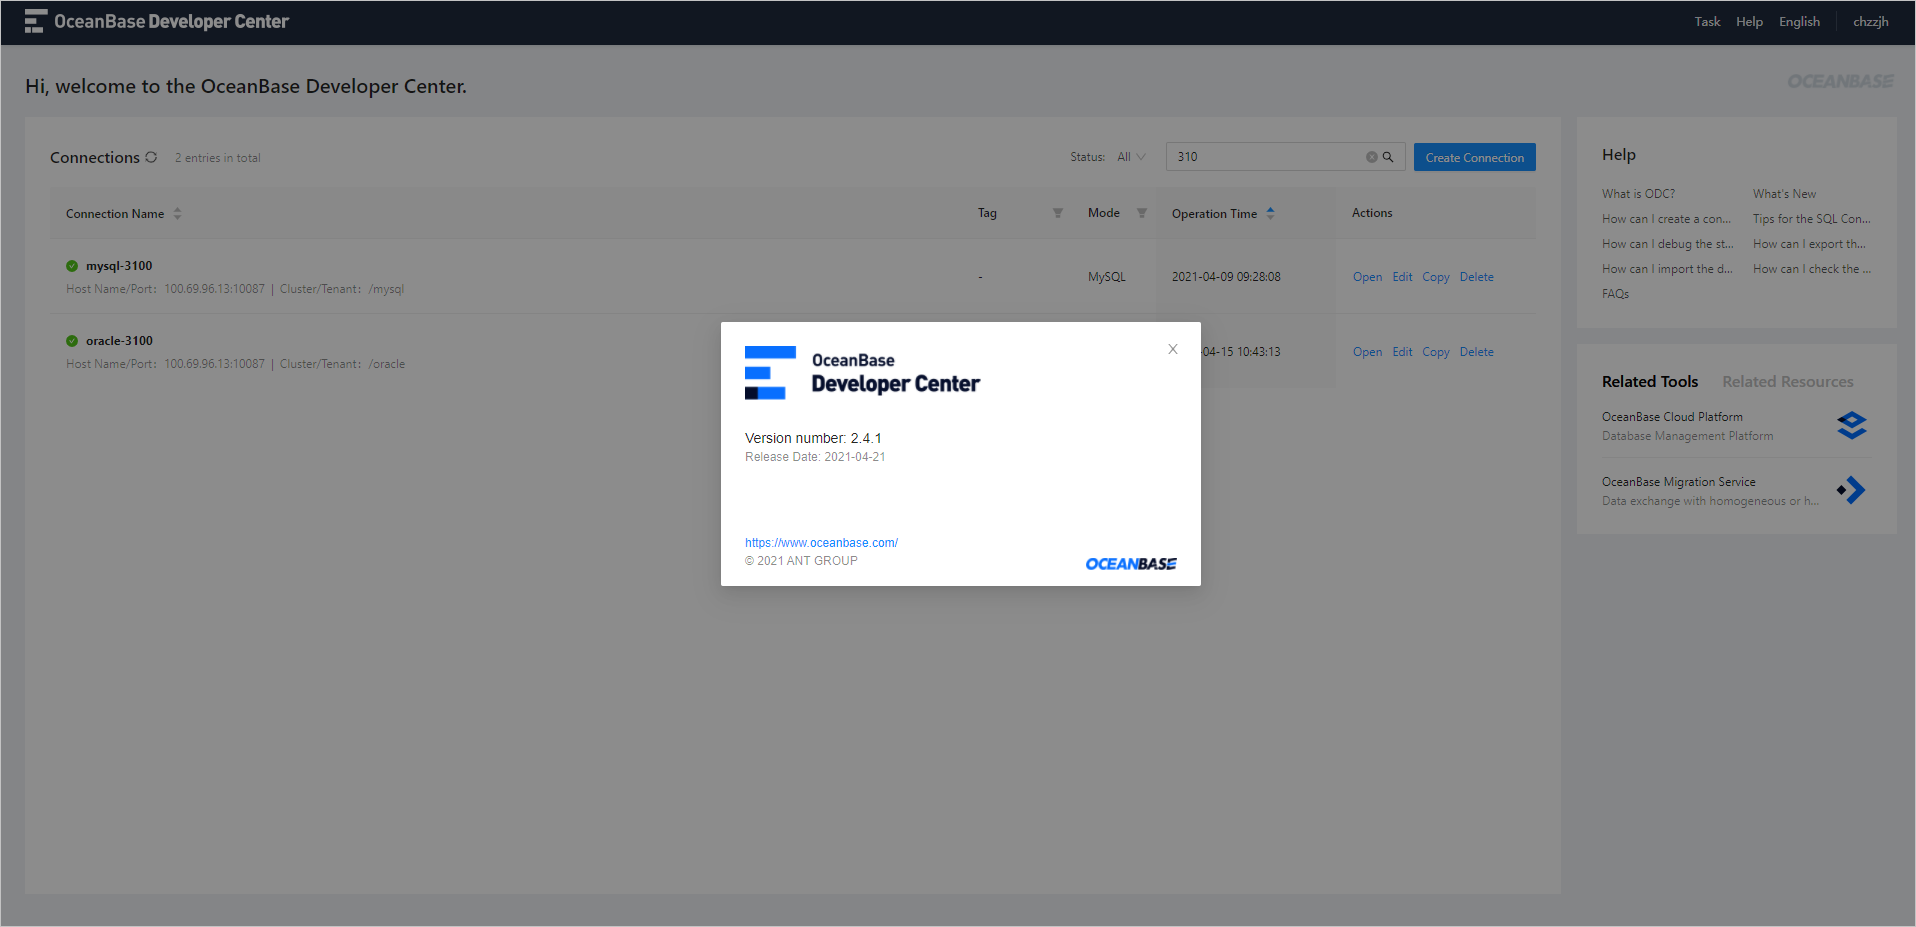1916x927 pixels.
Task: Click the MySQL mode cell
Action: point(1106,277)
